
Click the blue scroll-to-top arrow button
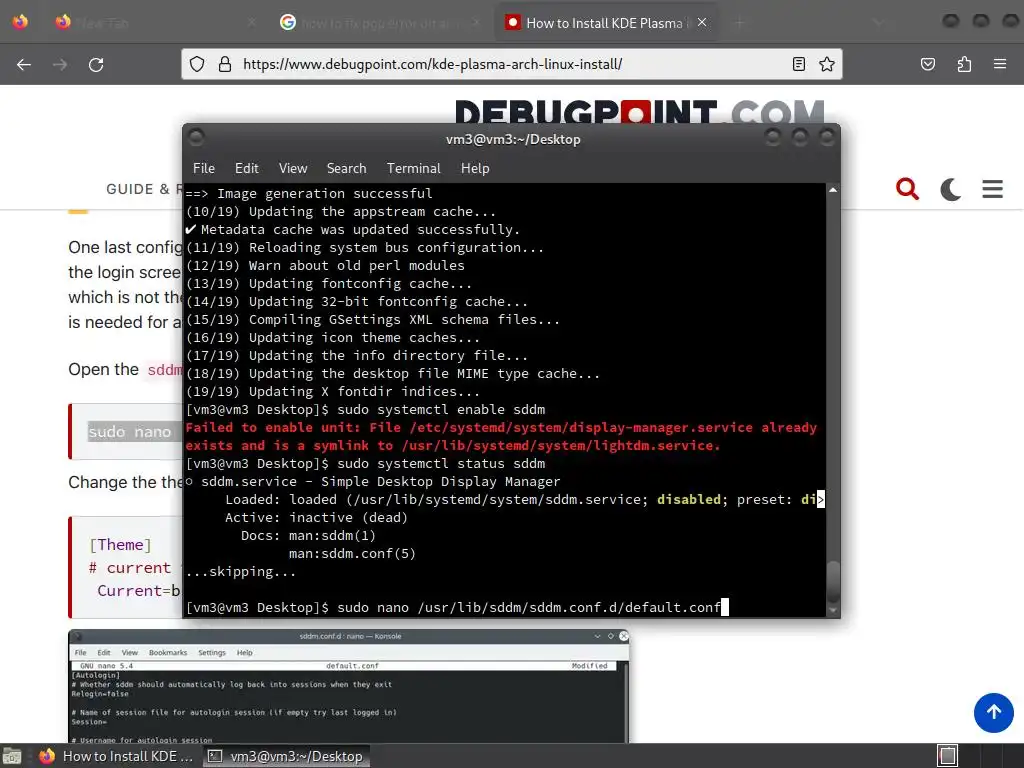(993, 712)
